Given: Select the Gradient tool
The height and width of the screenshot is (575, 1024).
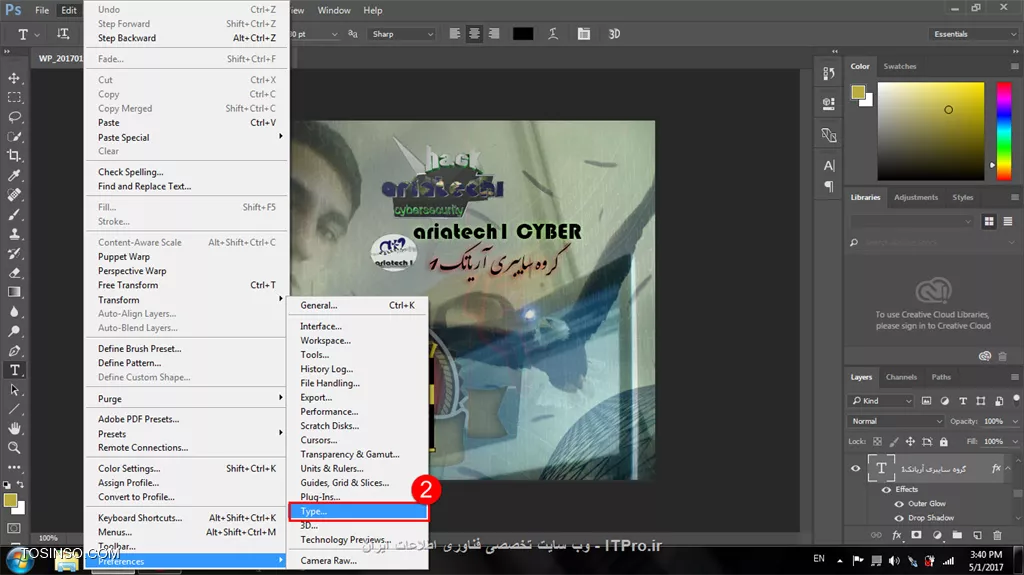Looking at the screenshot, I should click(x=14, y=292).
